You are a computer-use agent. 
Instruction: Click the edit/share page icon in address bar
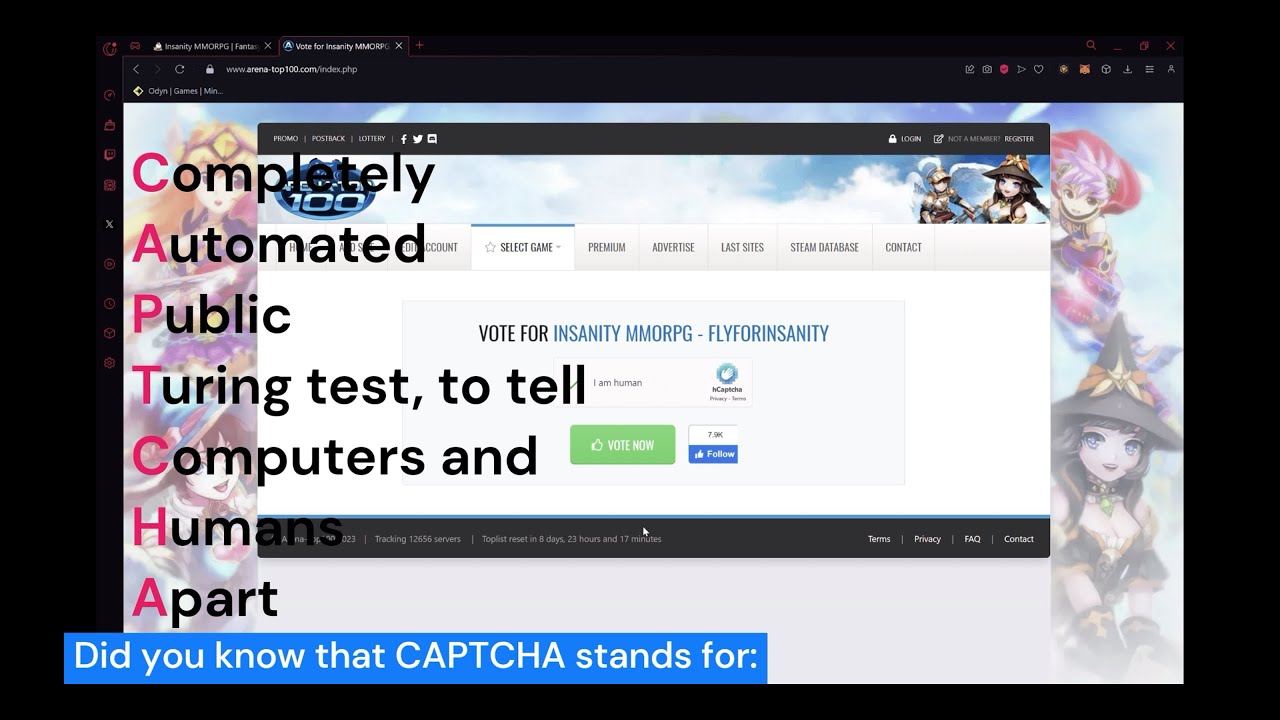click(x=969, y=69)
